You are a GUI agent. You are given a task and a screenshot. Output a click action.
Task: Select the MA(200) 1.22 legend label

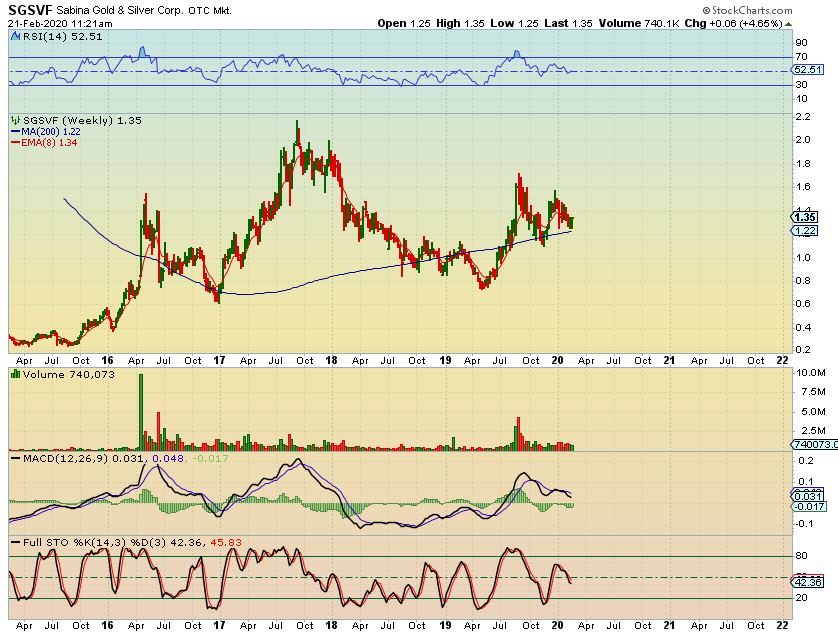49,131
